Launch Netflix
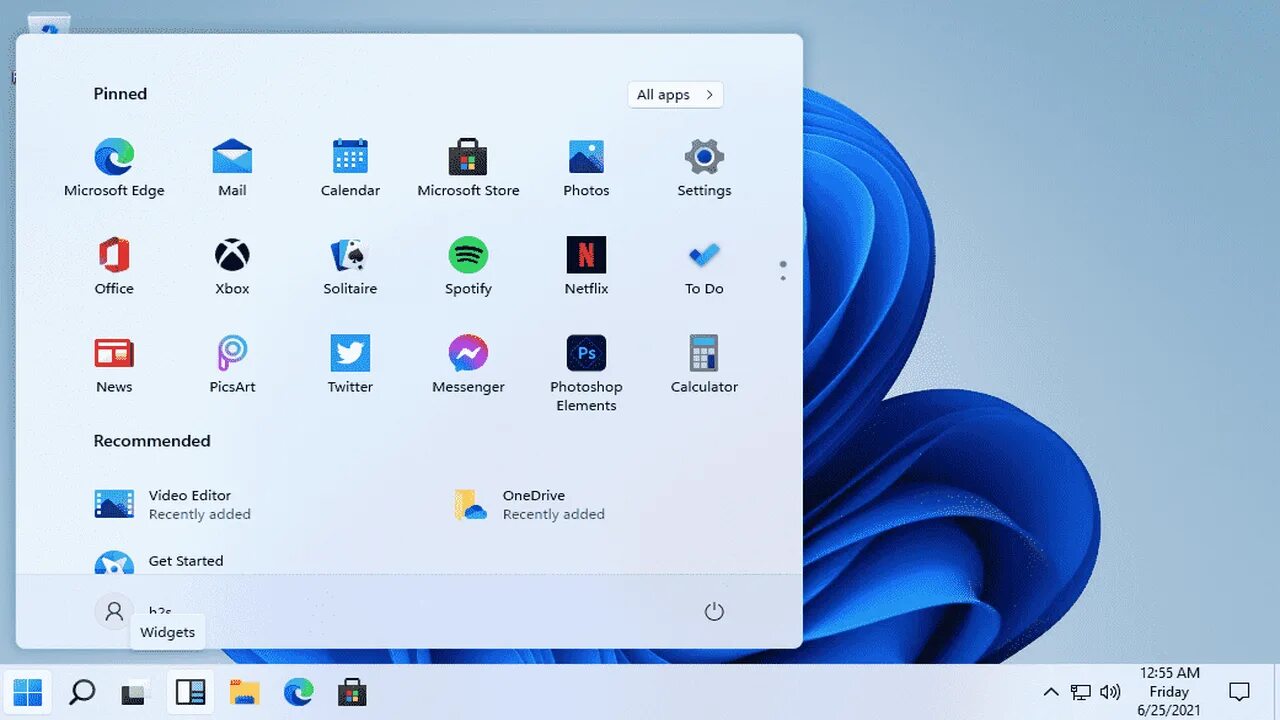The width and height of the screenshot is (1280, 720). [586, 266]
